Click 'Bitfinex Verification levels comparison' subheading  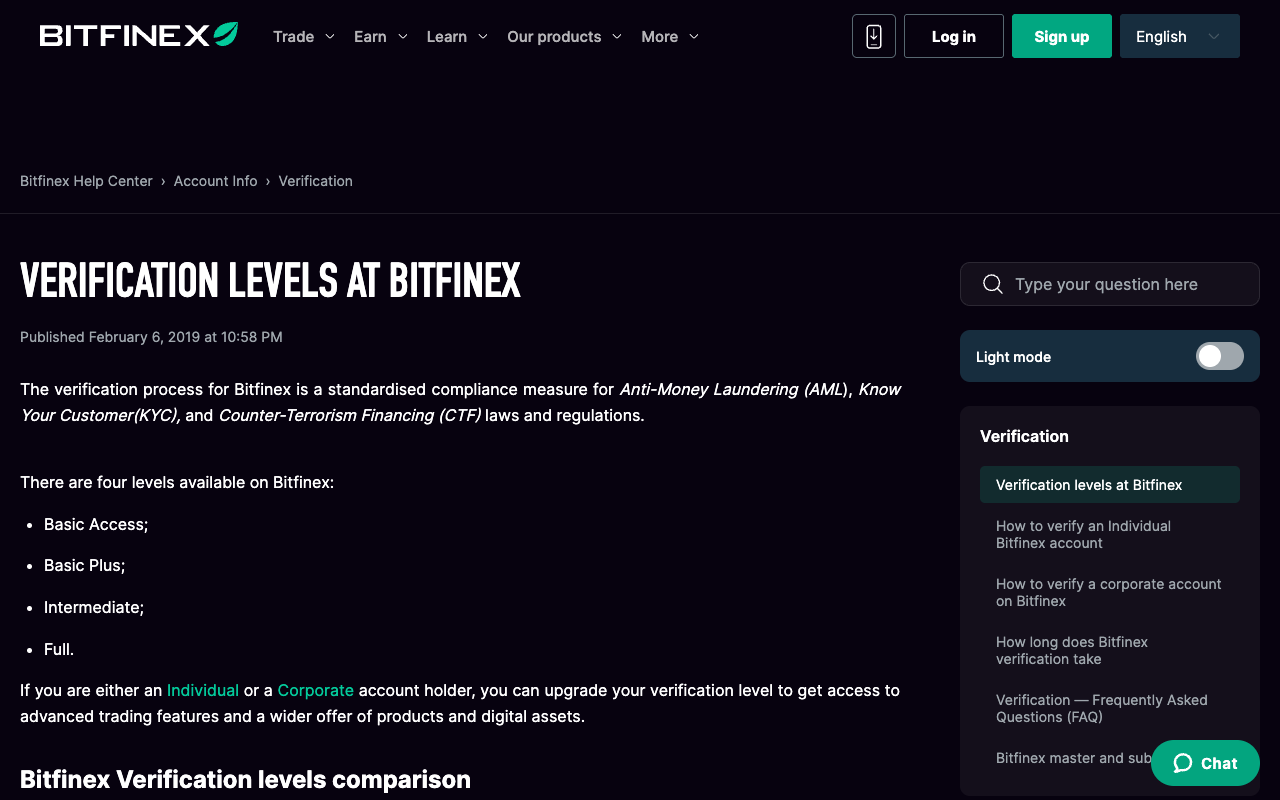245,779
